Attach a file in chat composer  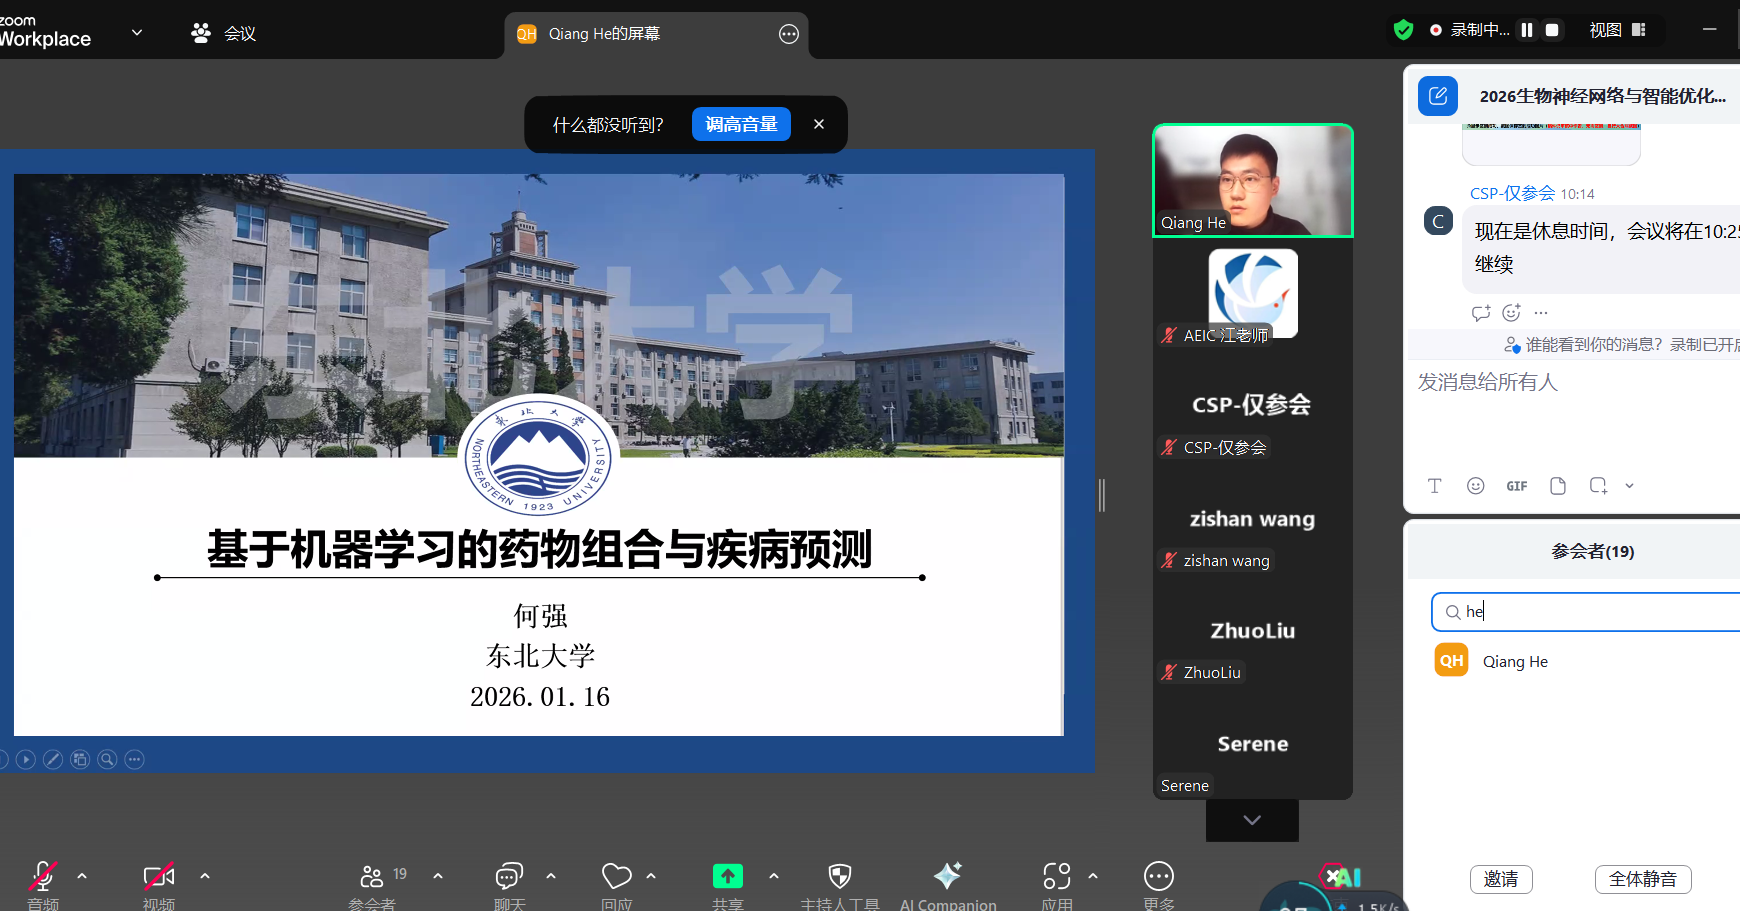[x=1557, y=486]
